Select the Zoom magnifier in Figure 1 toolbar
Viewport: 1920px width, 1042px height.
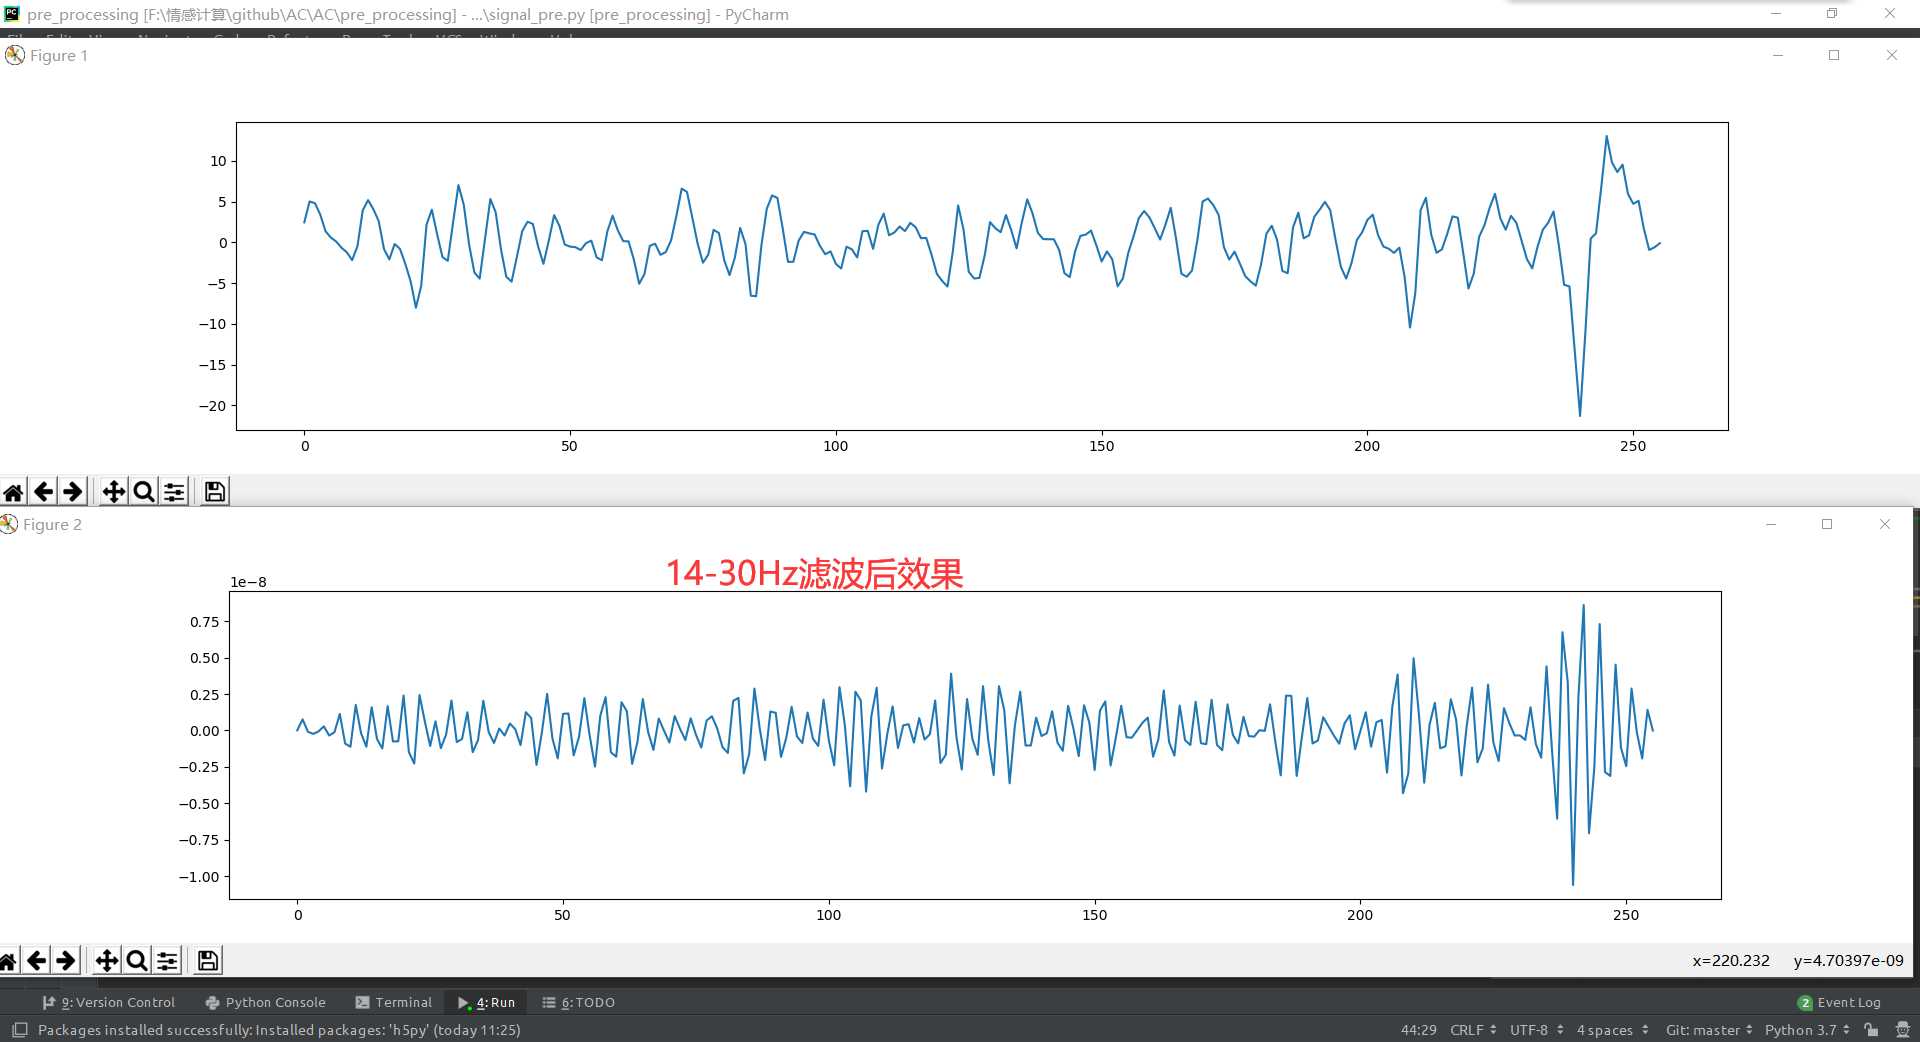coord(144,491)
